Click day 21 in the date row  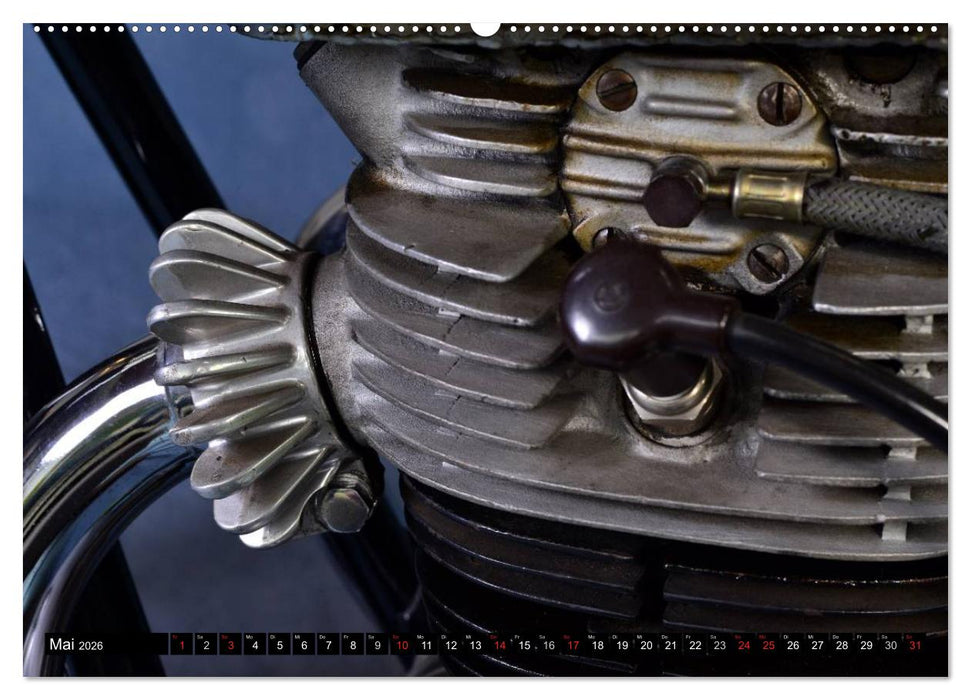[x=671, y=645]
